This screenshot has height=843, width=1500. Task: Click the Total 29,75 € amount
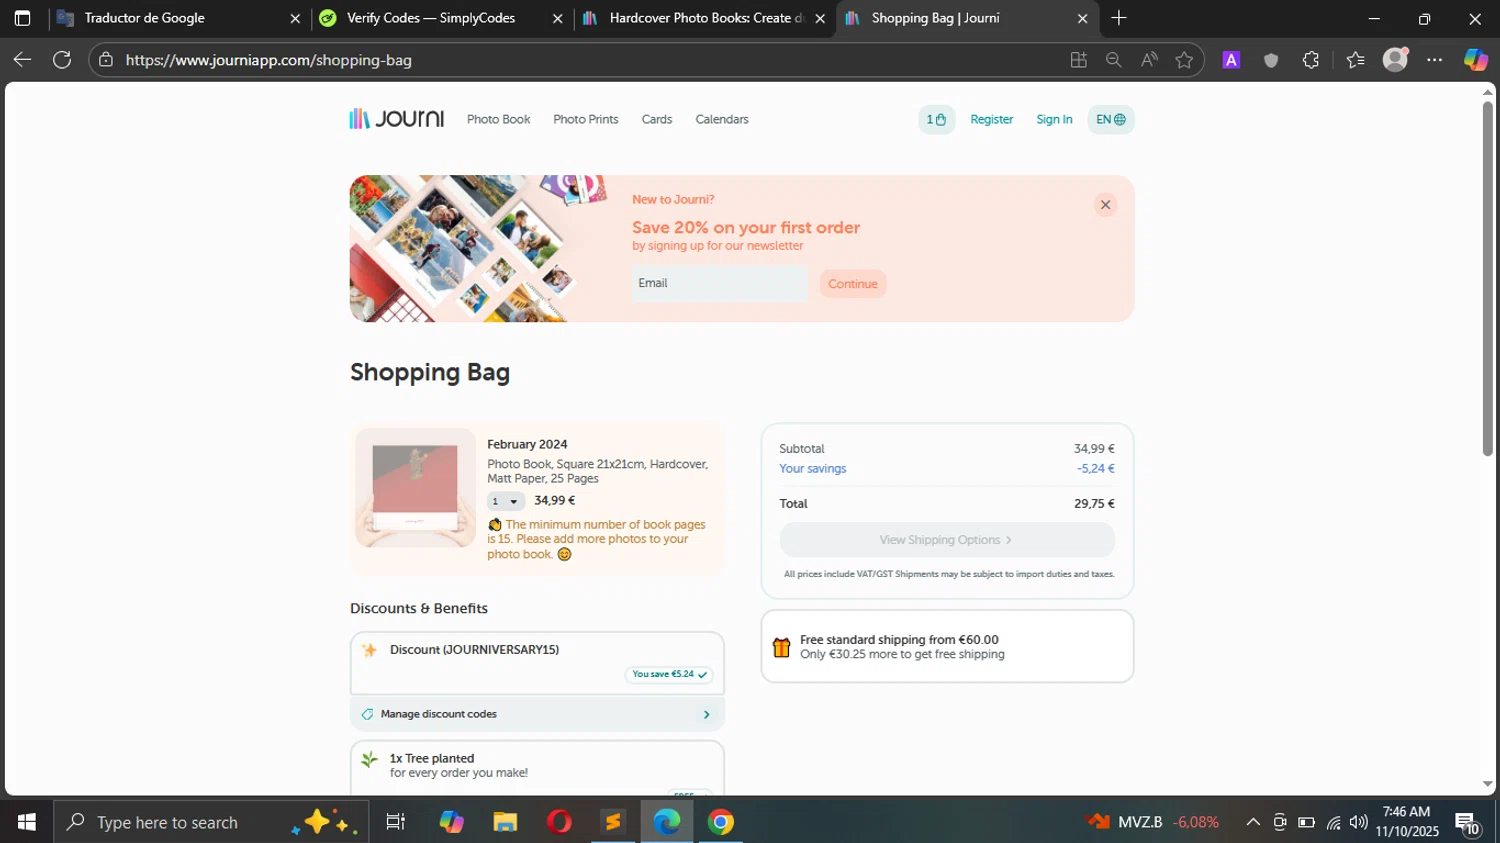coord(1094,504)
